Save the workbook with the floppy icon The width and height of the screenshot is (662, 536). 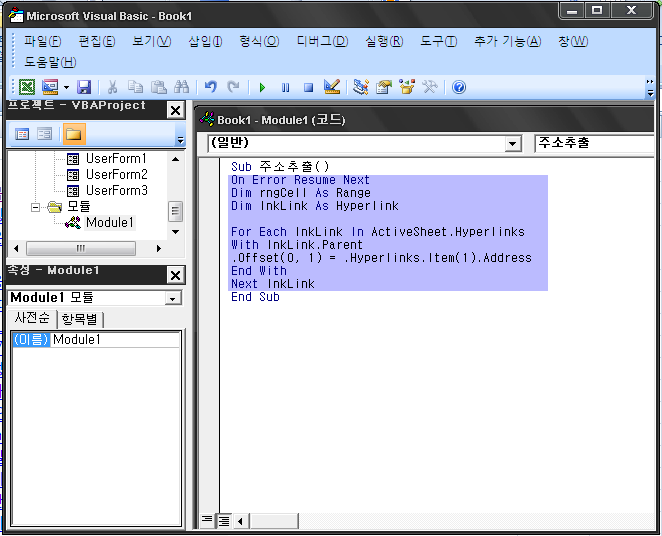pos(84,87)
